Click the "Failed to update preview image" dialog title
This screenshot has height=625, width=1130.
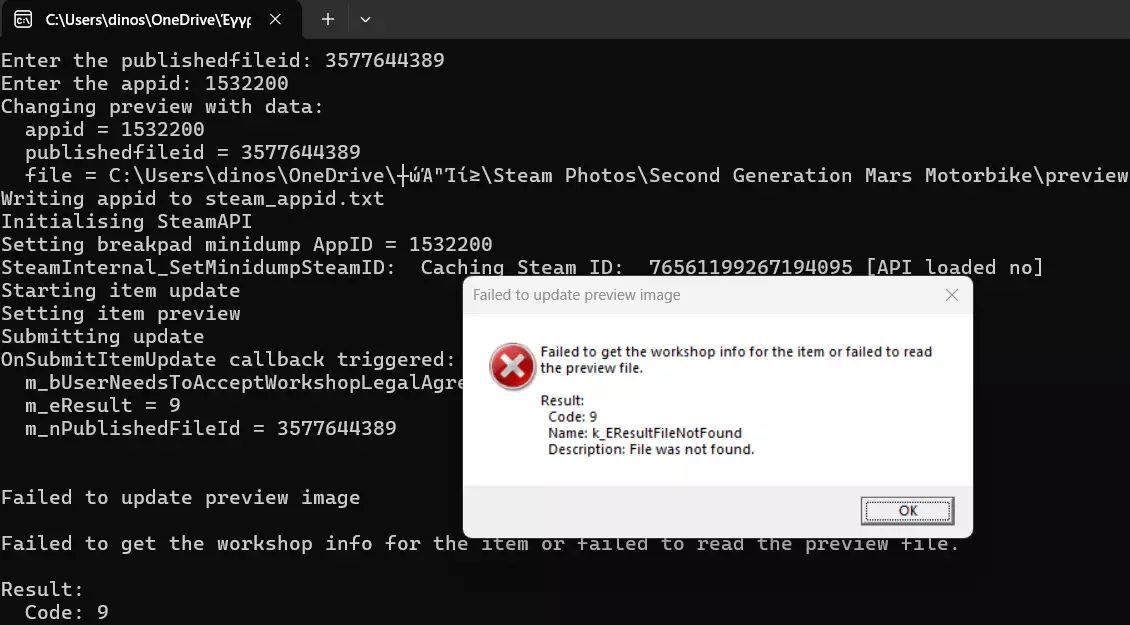[x=577, y=295]
